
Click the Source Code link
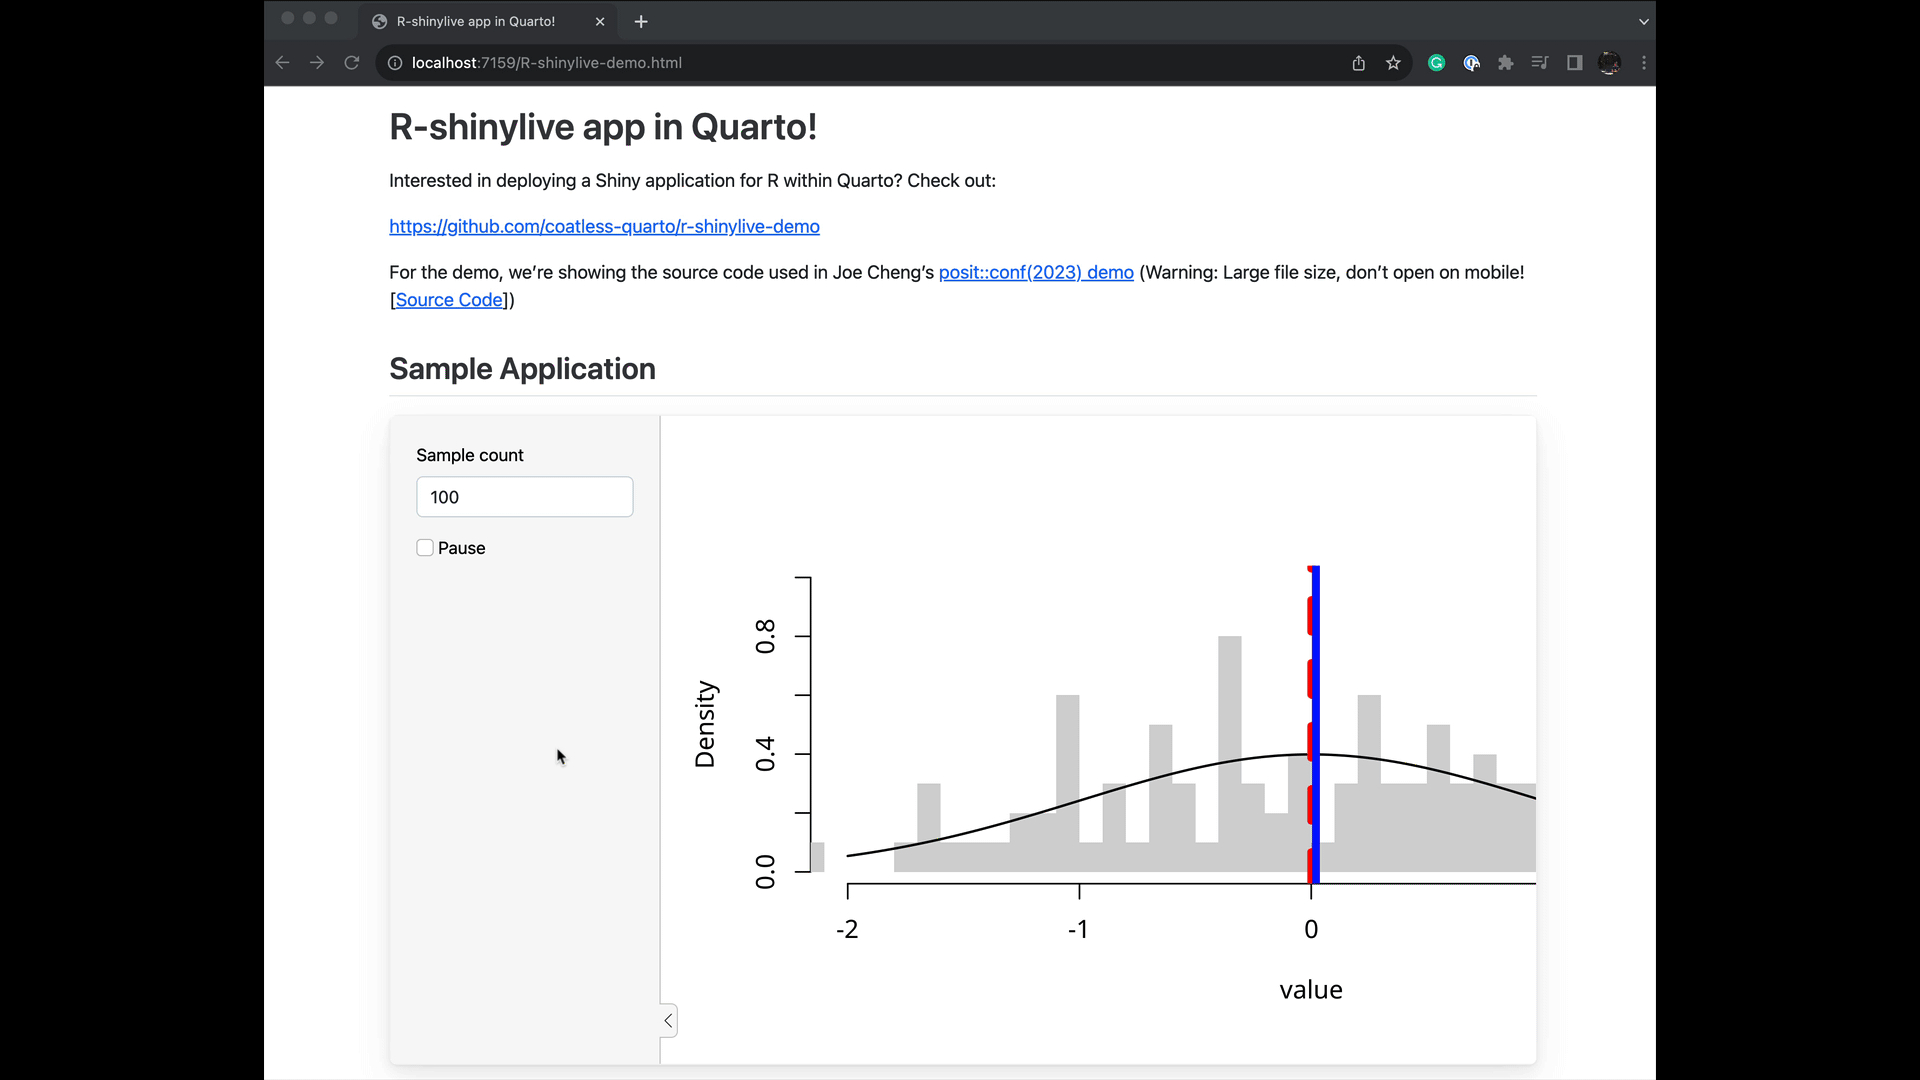pyautogui.click(x=450, y=300)
